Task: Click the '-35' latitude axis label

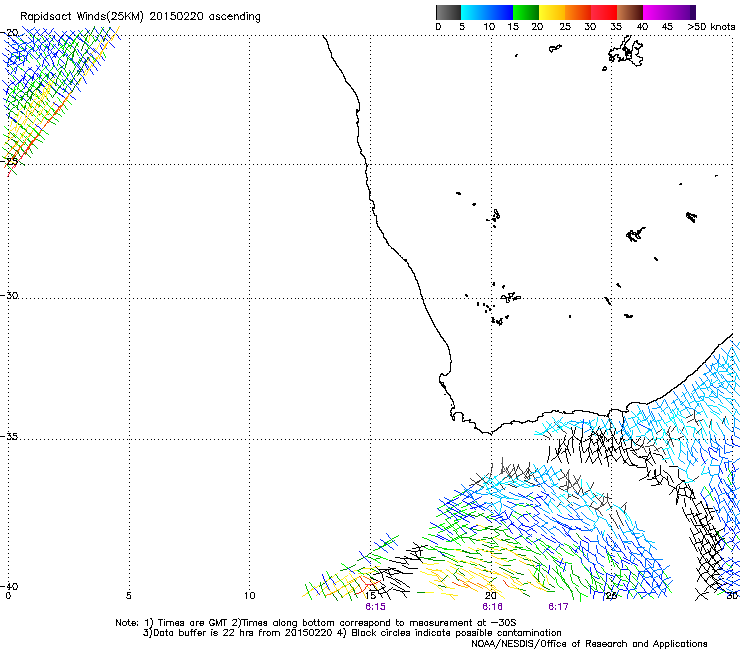Action: (x=10, y=436)
